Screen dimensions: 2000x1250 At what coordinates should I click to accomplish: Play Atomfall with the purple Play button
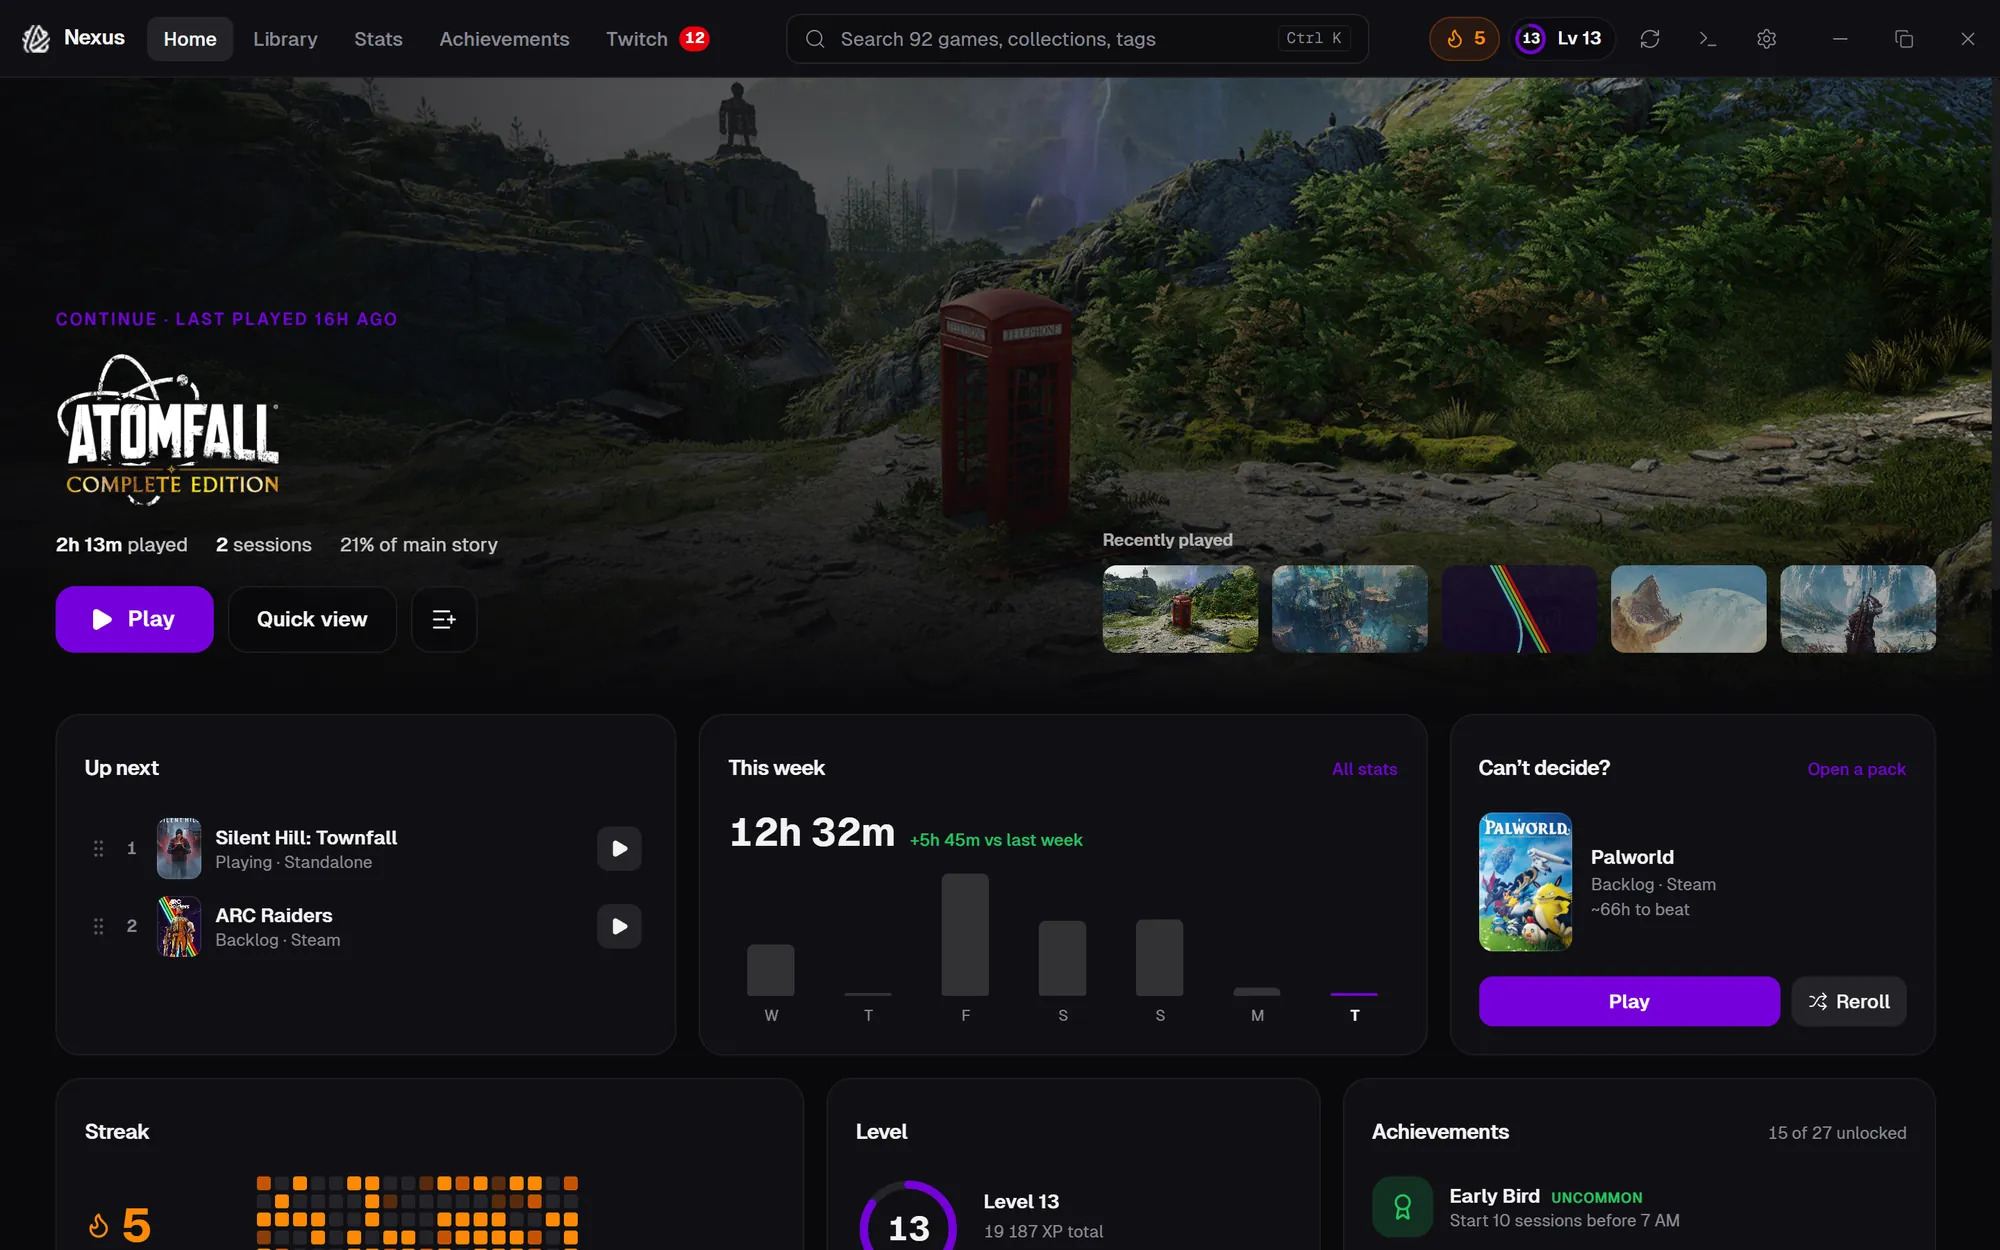tap(135, 620)
